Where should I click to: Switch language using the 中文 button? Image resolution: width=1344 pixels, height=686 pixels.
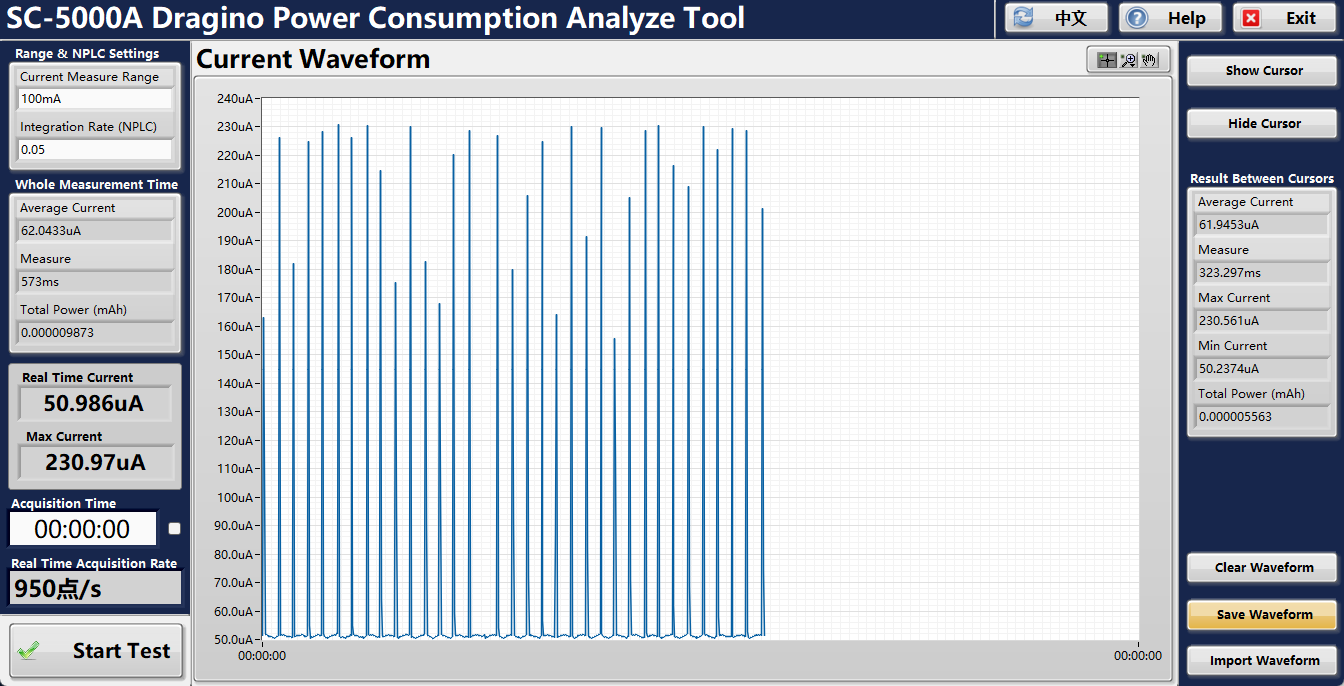tap(1057, 18)
